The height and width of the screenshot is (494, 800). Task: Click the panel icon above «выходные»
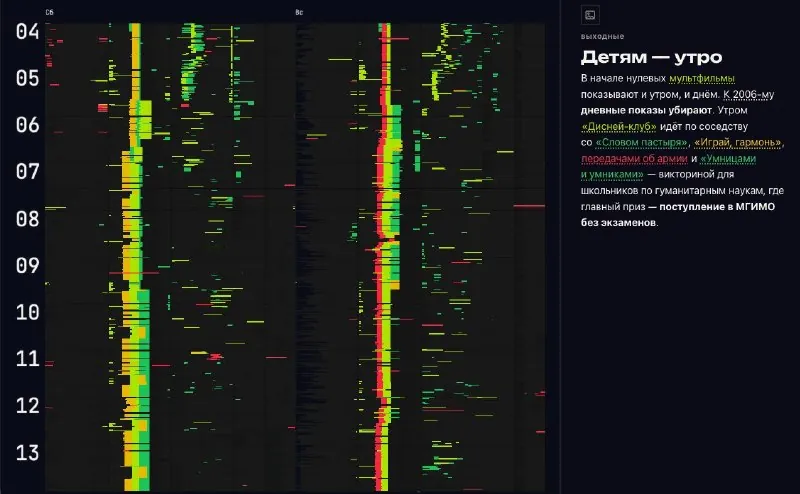tap(590, 15)
